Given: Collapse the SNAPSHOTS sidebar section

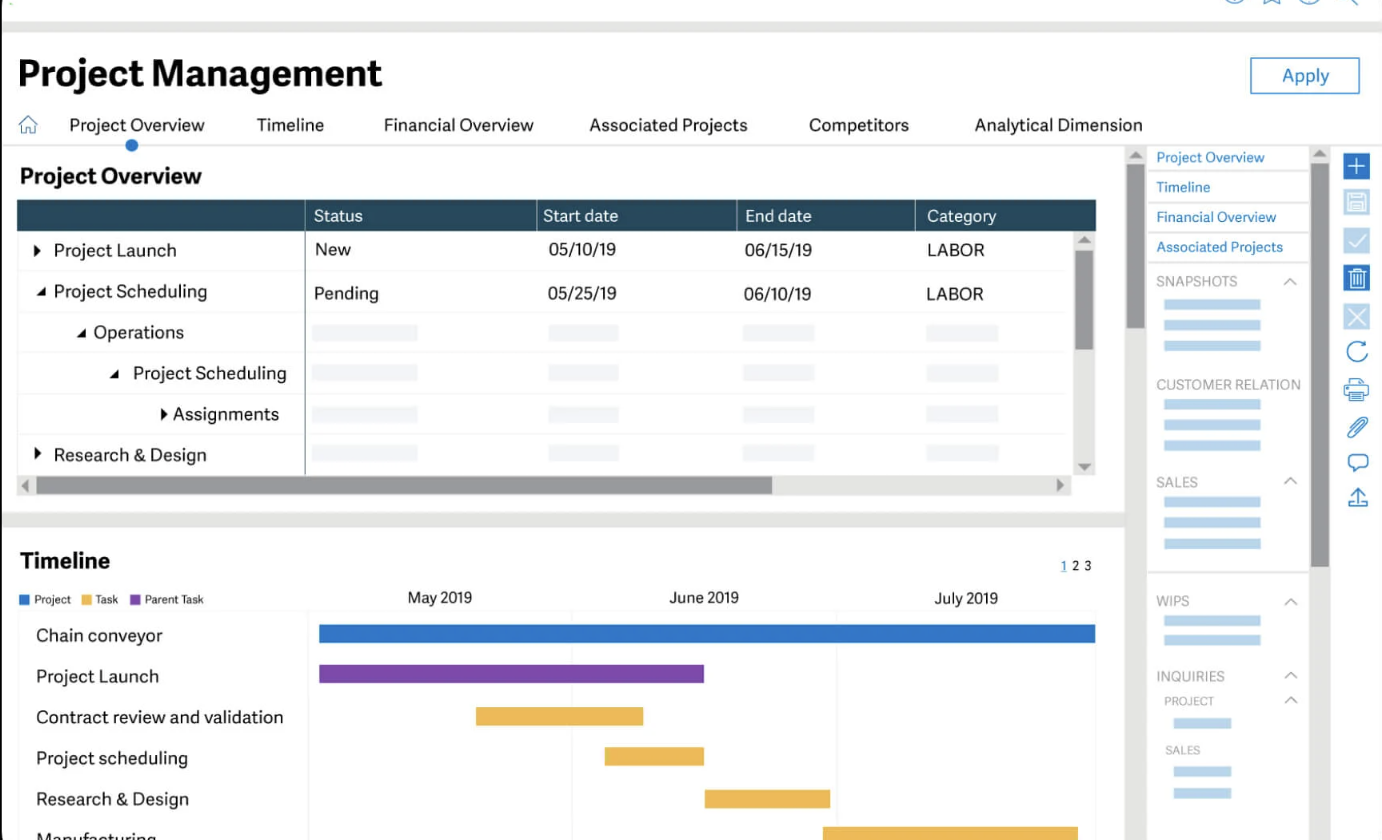Looking at the screenshot, I should pos(1290,282).
